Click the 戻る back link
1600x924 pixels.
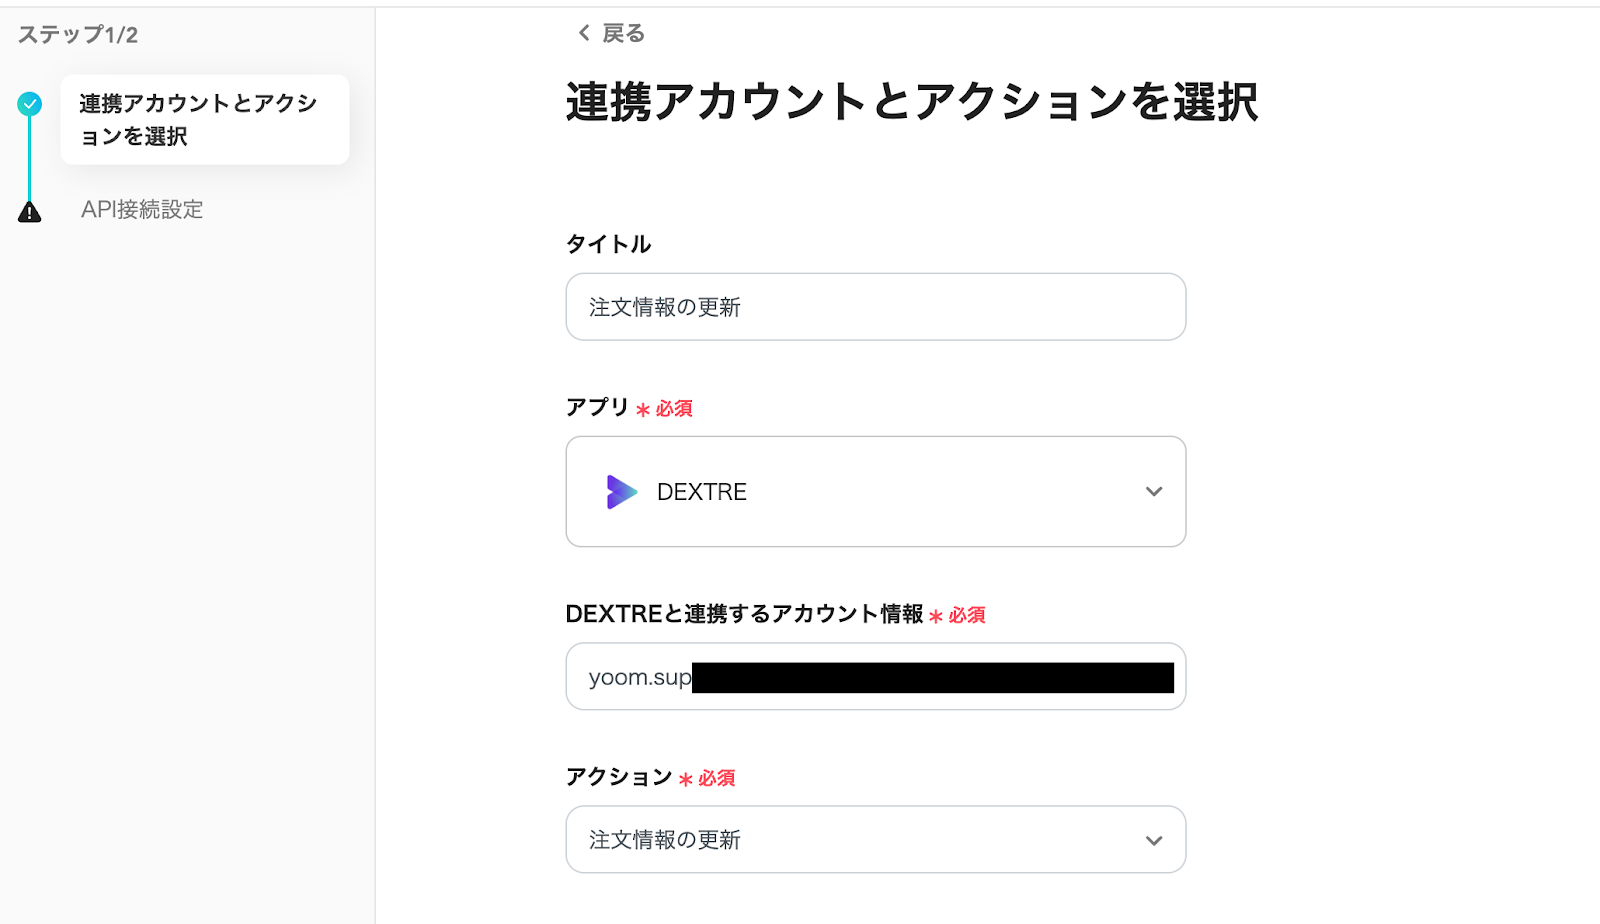pyautogui.click(x=623, y=33)
